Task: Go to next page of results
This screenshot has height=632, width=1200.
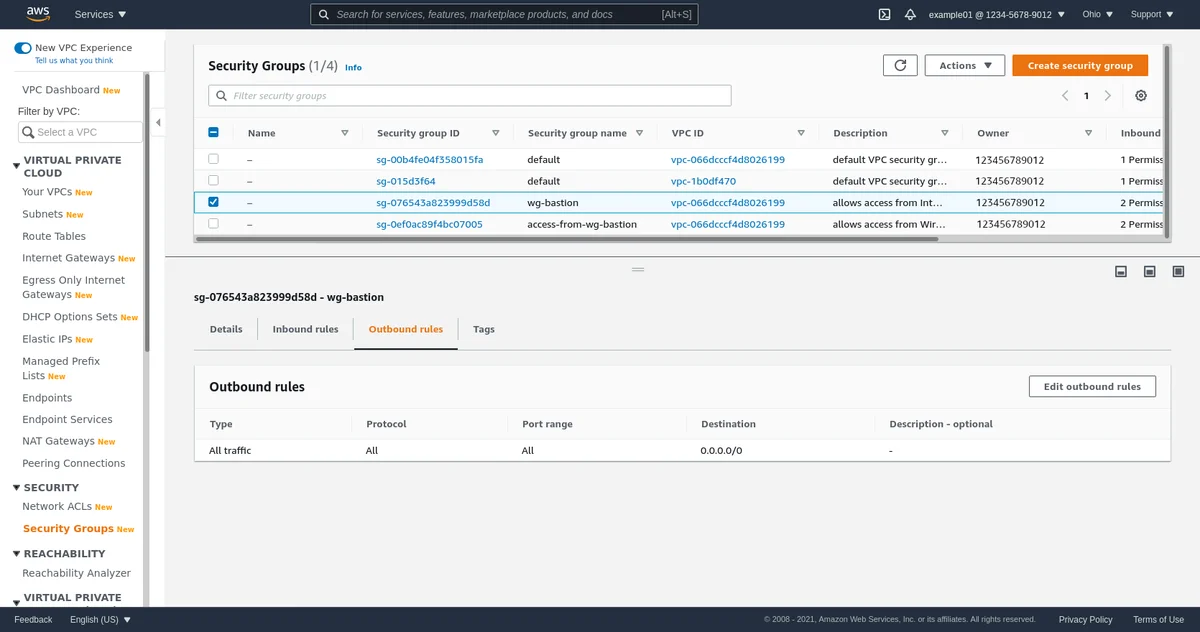Action: [x=1108, y=96]
